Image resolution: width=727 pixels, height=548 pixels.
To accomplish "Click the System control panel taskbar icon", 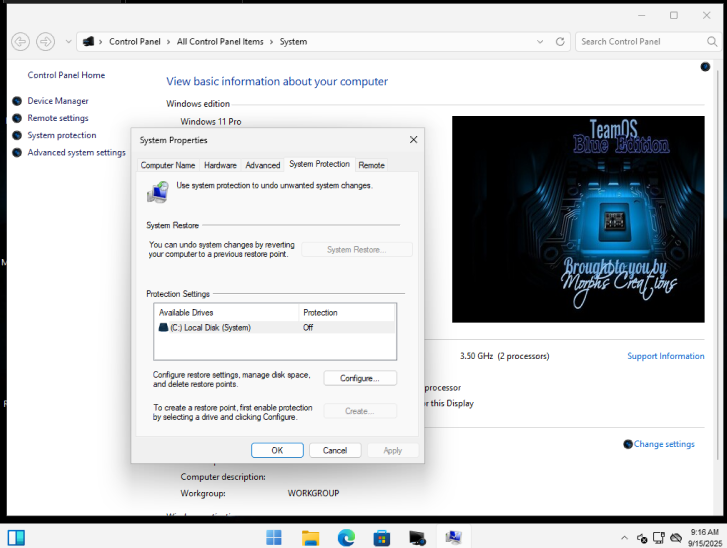I will coord(453,537).
